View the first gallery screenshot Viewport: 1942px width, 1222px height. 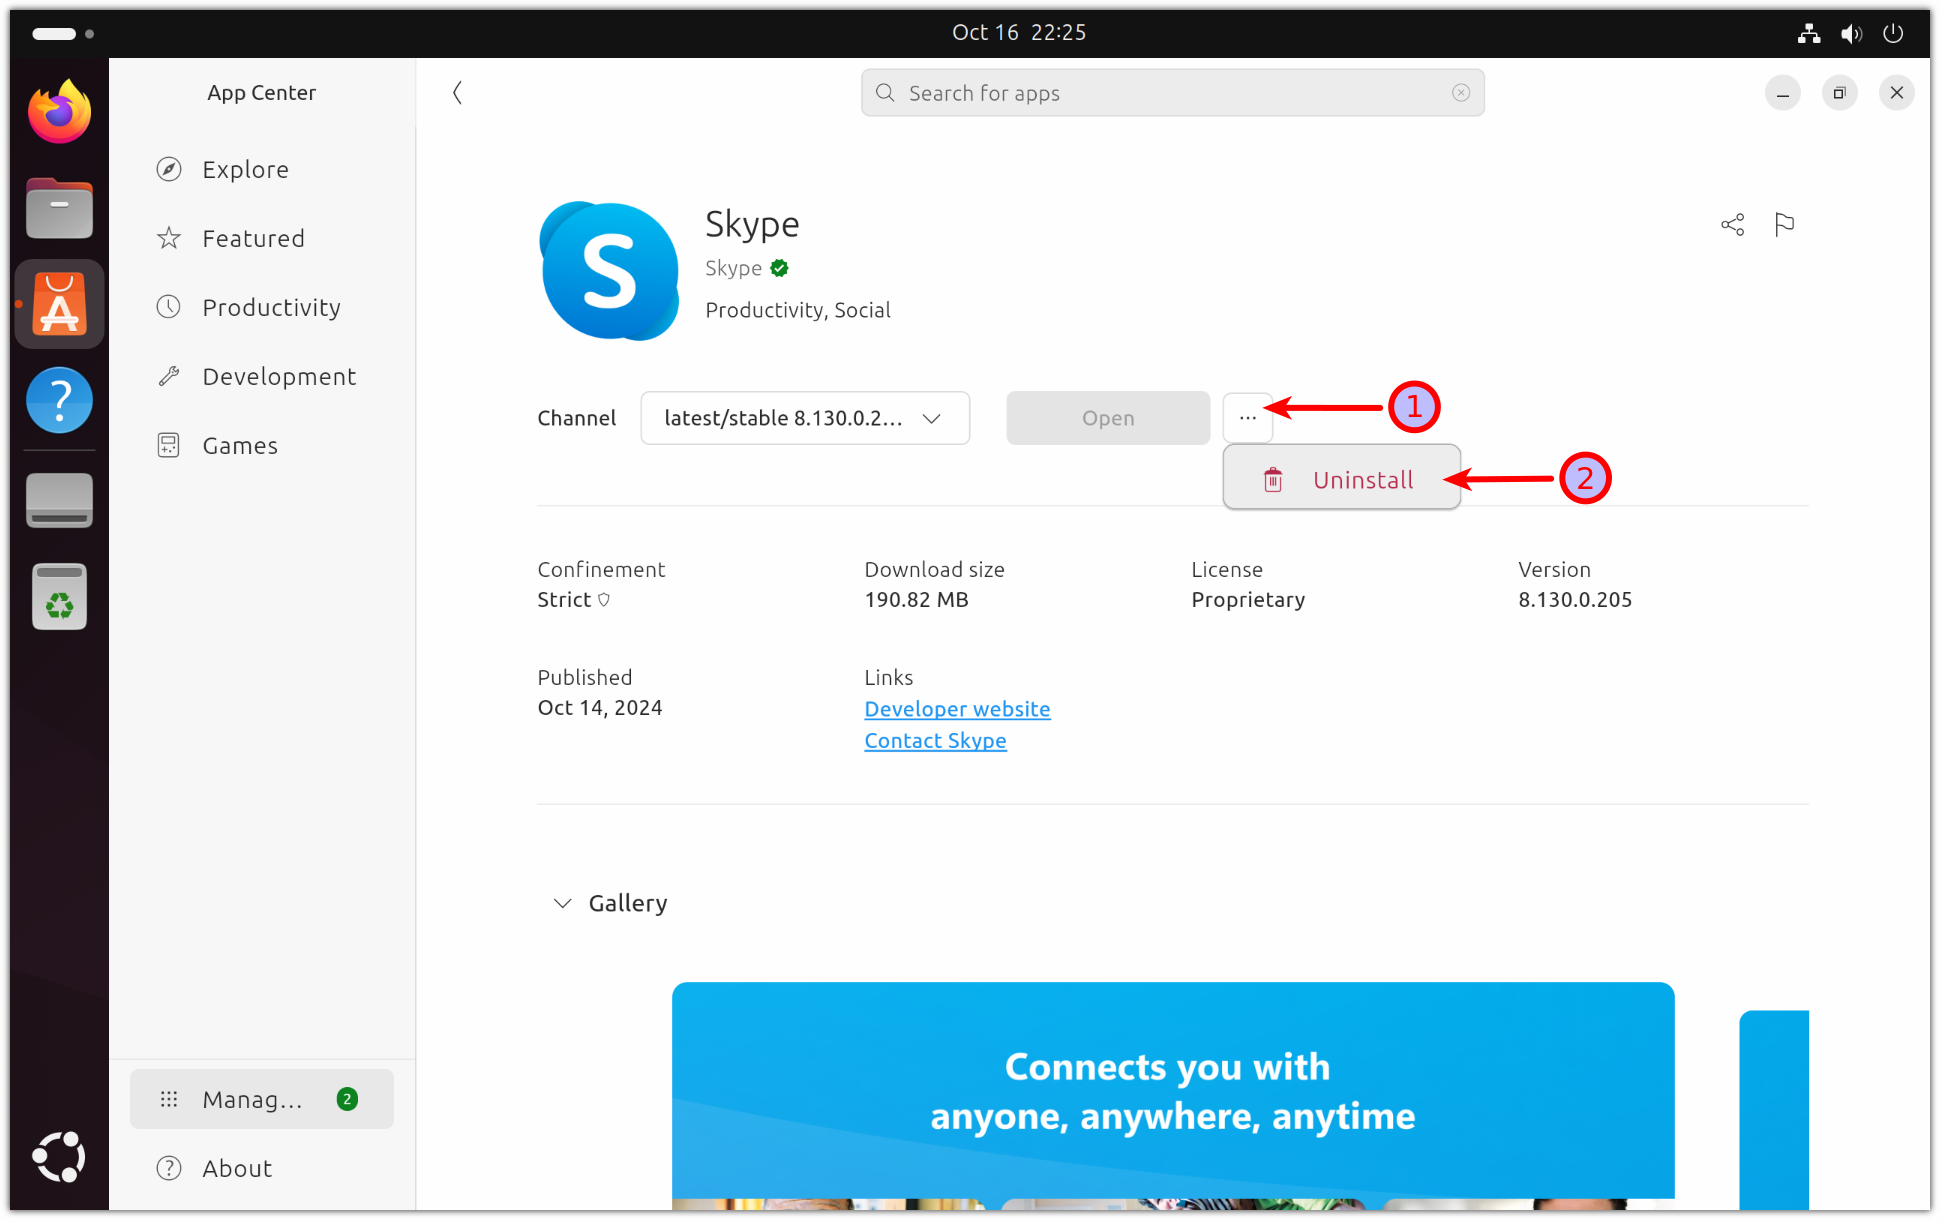pyautogui.click(x=1173, y=1095)
